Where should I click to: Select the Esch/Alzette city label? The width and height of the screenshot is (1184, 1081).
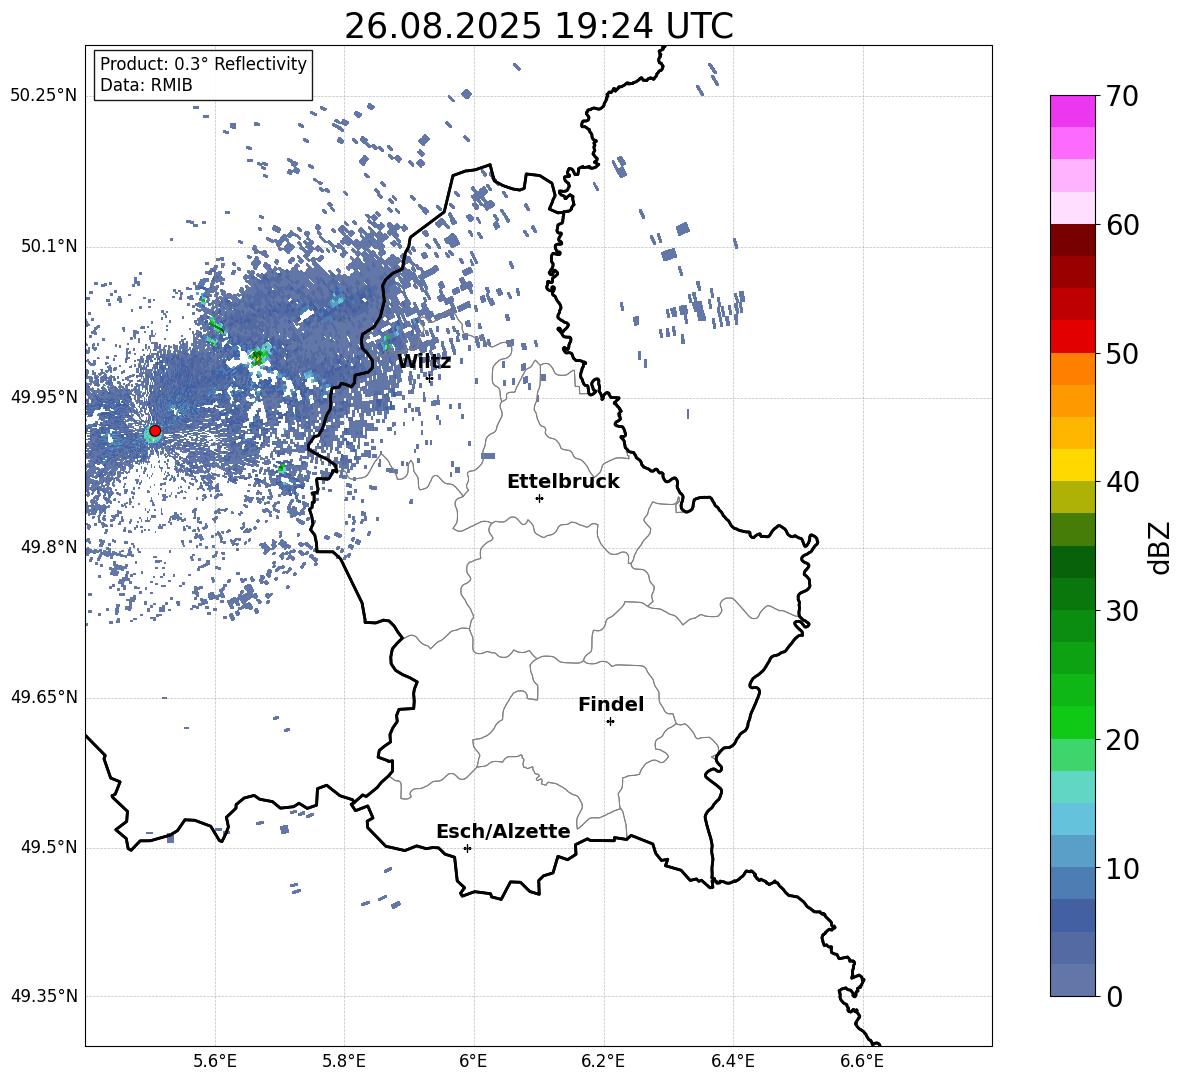point(503,831)
